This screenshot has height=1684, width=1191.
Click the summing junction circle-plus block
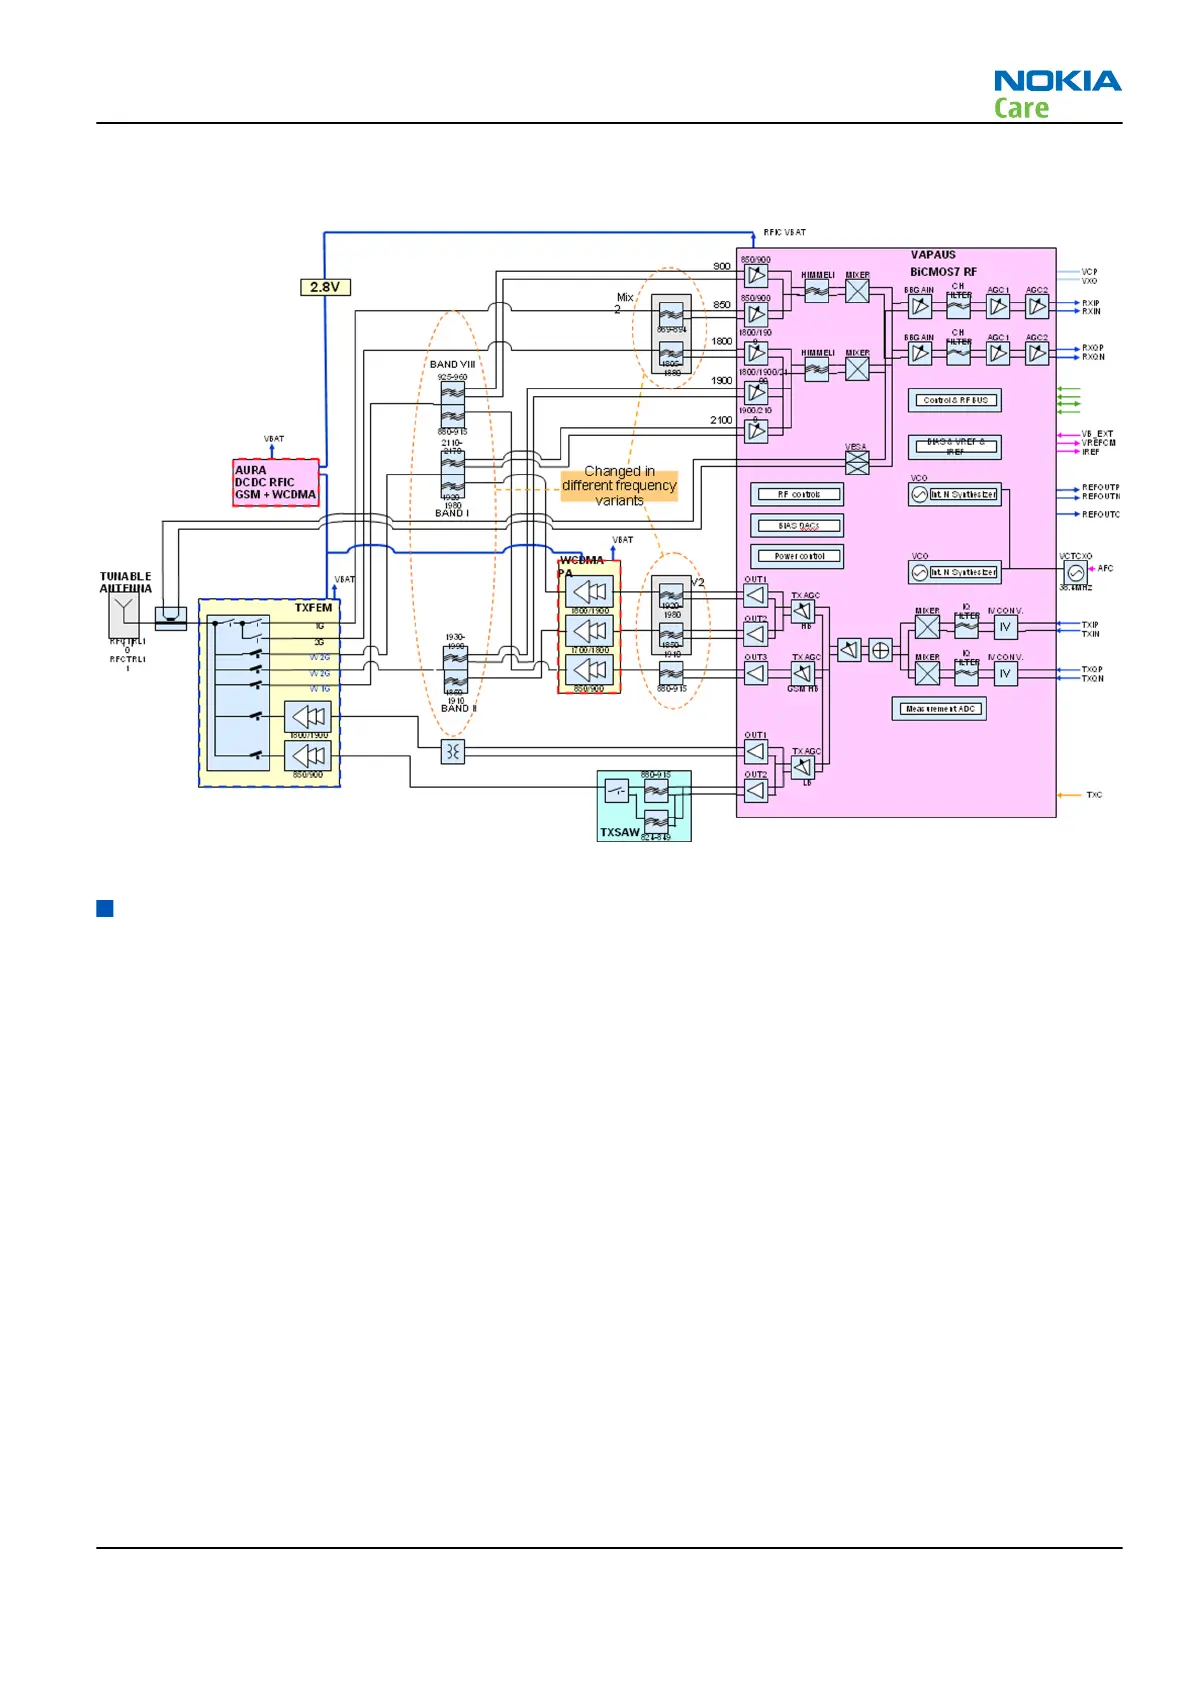pos(880,650)
